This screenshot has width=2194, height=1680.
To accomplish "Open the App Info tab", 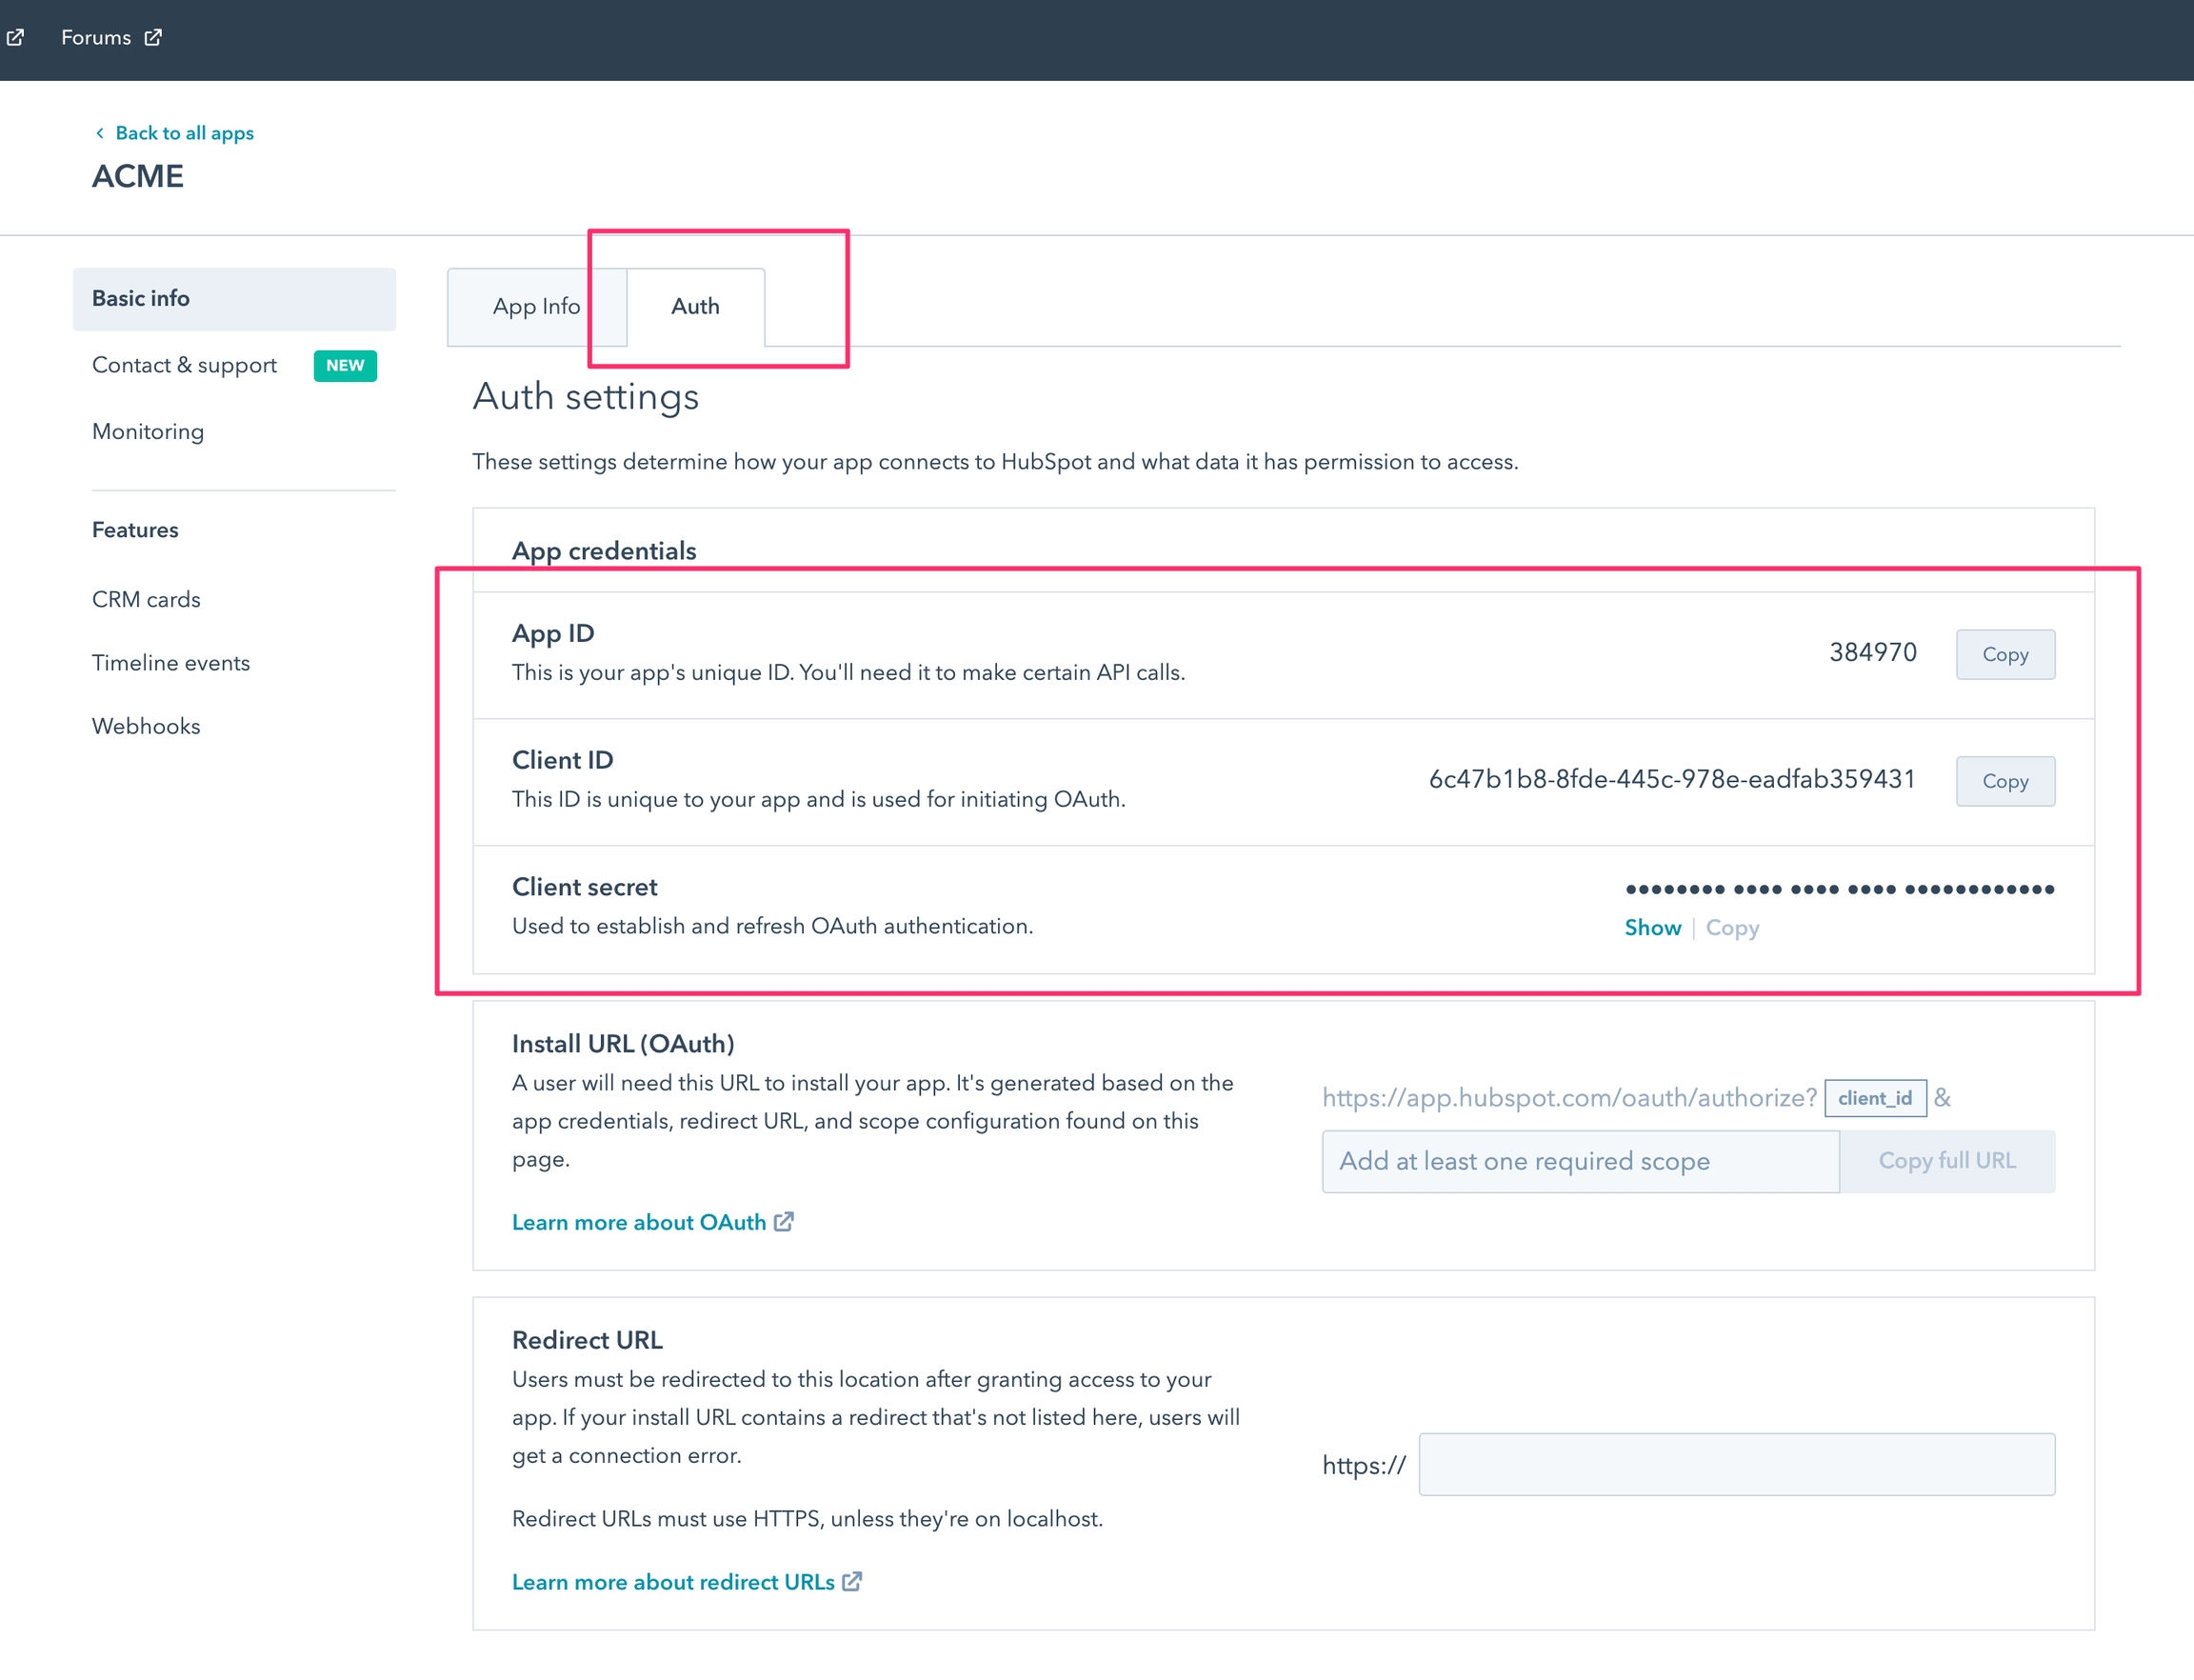I will click(x=536, y=306).
